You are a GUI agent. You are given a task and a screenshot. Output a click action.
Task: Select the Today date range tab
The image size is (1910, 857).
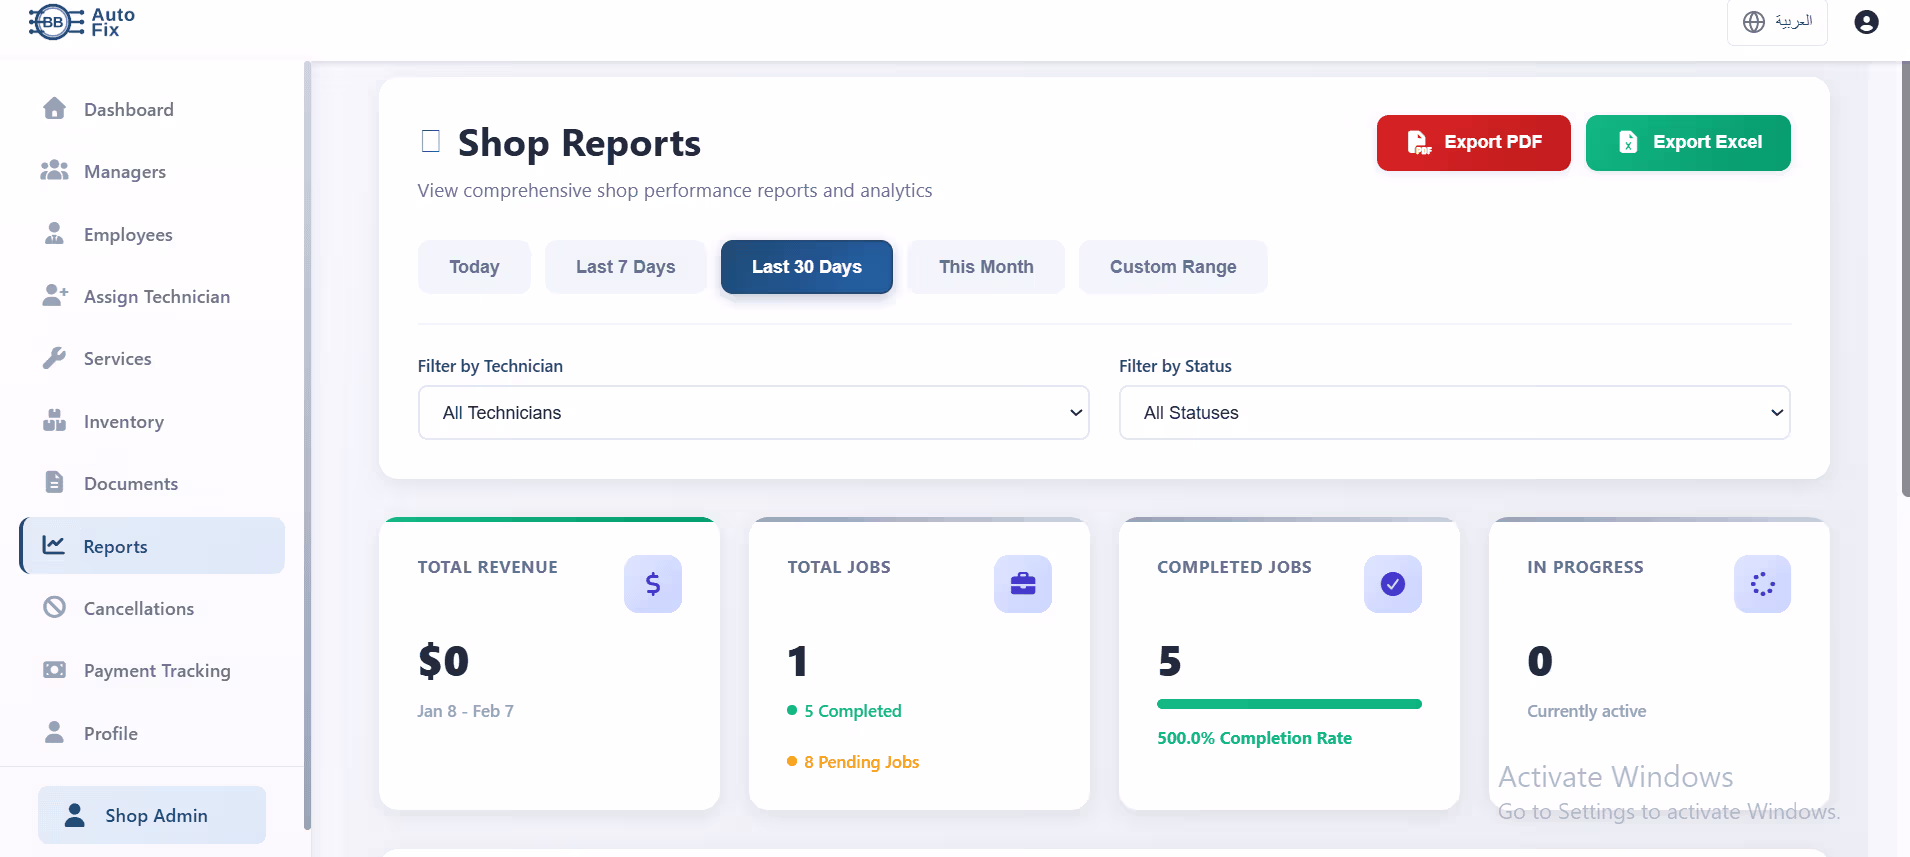[x=474, y=267]
